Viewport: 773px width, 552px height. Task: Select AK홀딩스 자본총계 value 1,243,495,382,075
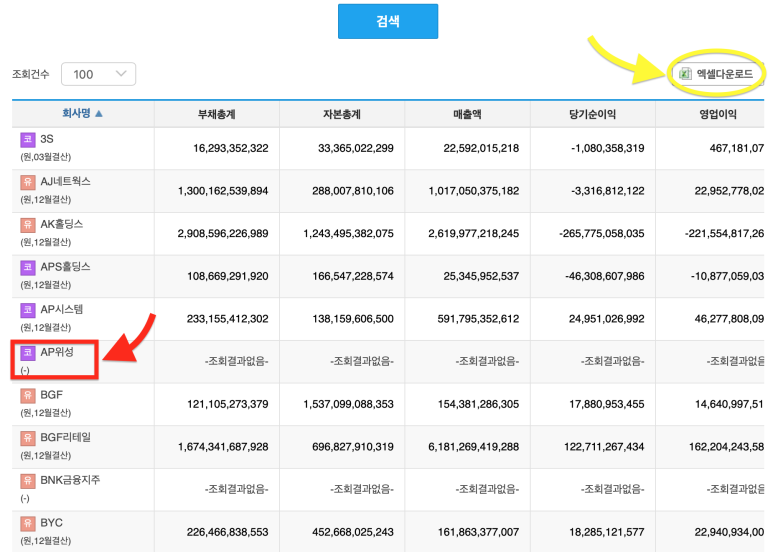point(349,233)
